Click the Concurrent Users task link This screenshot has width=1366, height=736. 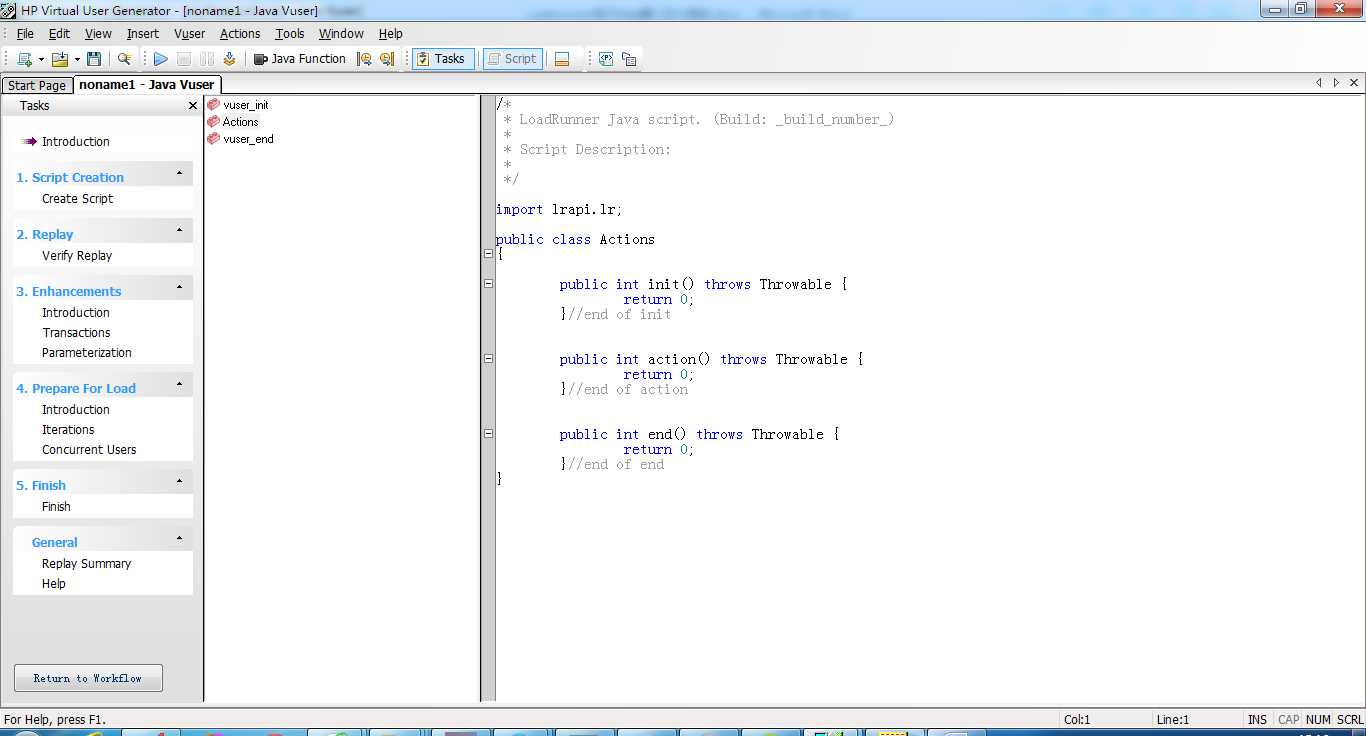89,450
